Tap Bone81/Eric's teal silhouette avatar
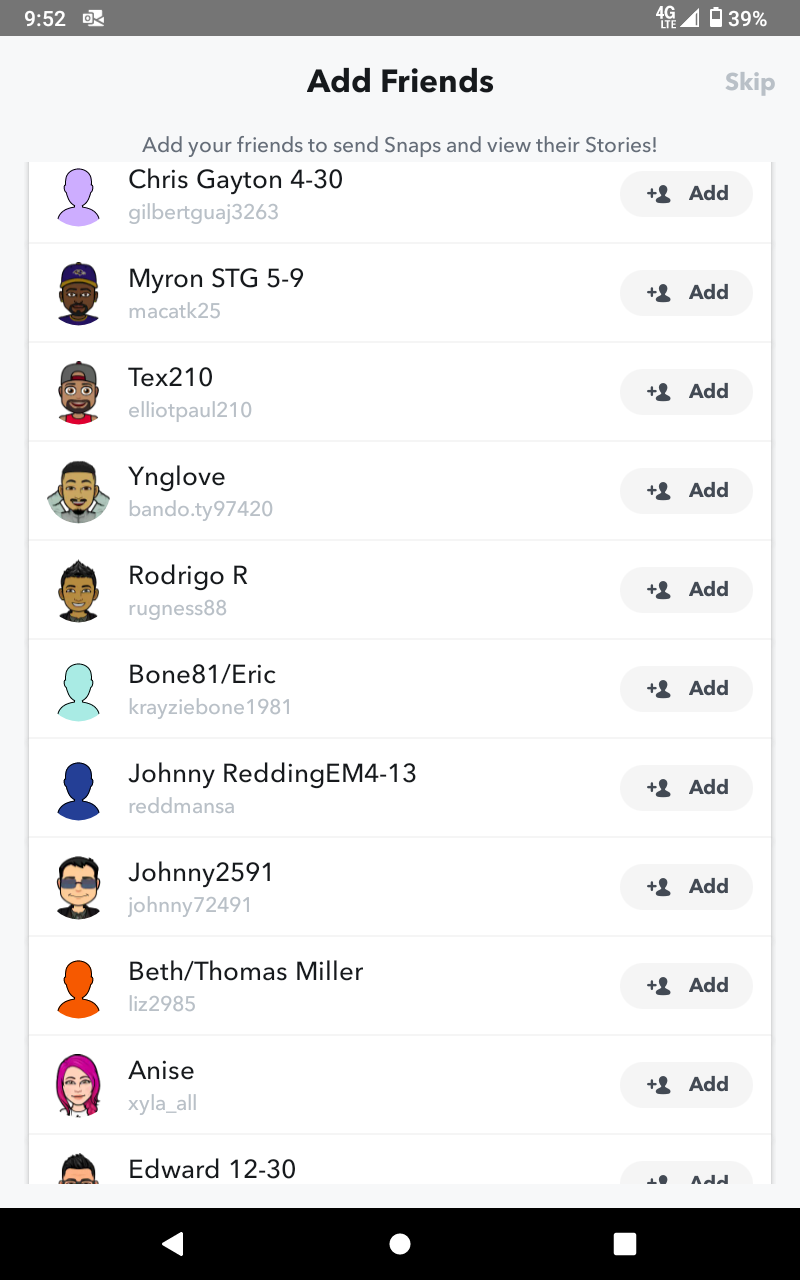800x1280 pixels. [x=78, y=689]
